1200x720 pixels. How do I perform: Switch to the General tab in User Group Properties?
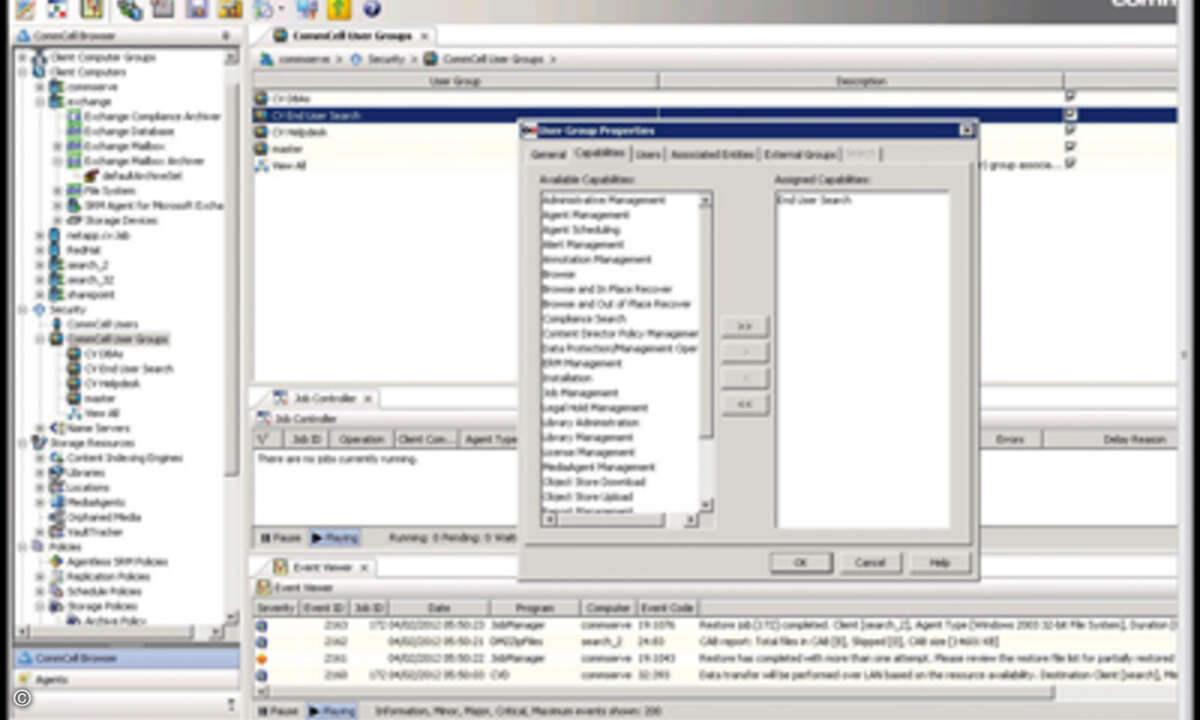[548, 155]
